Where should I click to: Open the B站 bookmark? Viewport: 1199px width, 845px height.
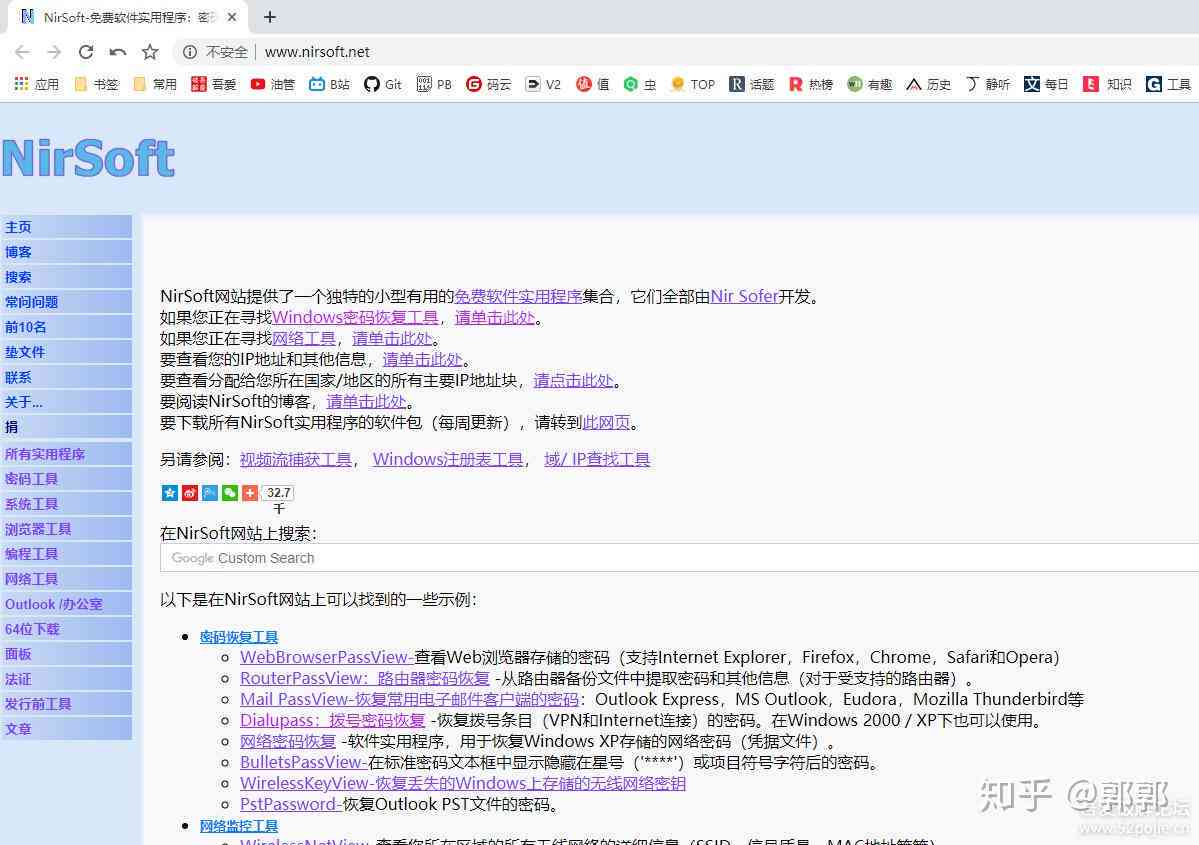[x=330, y=84]
